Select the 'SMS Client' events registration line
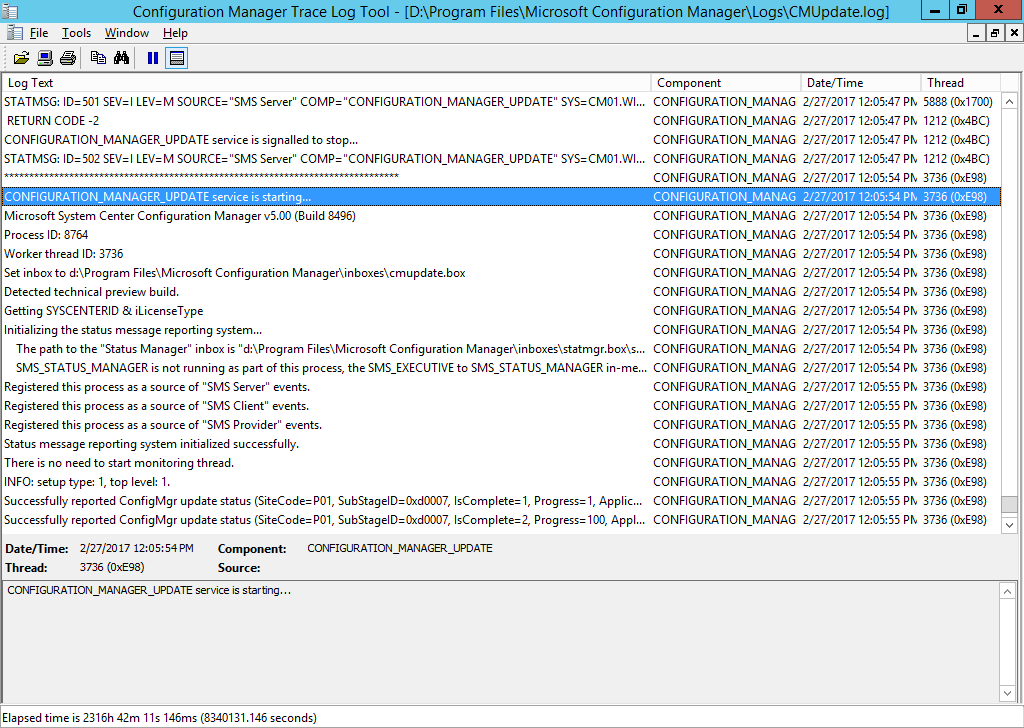The image size is (1024, 728). click(x=502, y=405)
